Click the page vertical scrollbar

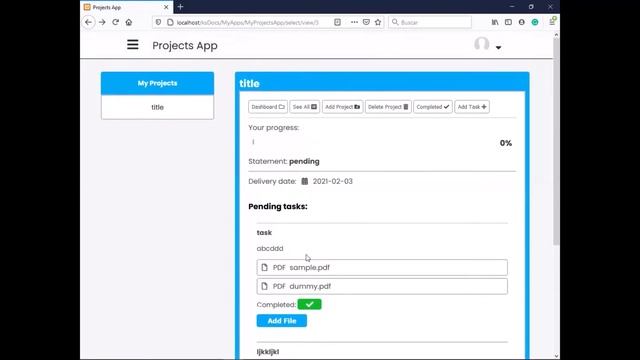coord(556,141)
